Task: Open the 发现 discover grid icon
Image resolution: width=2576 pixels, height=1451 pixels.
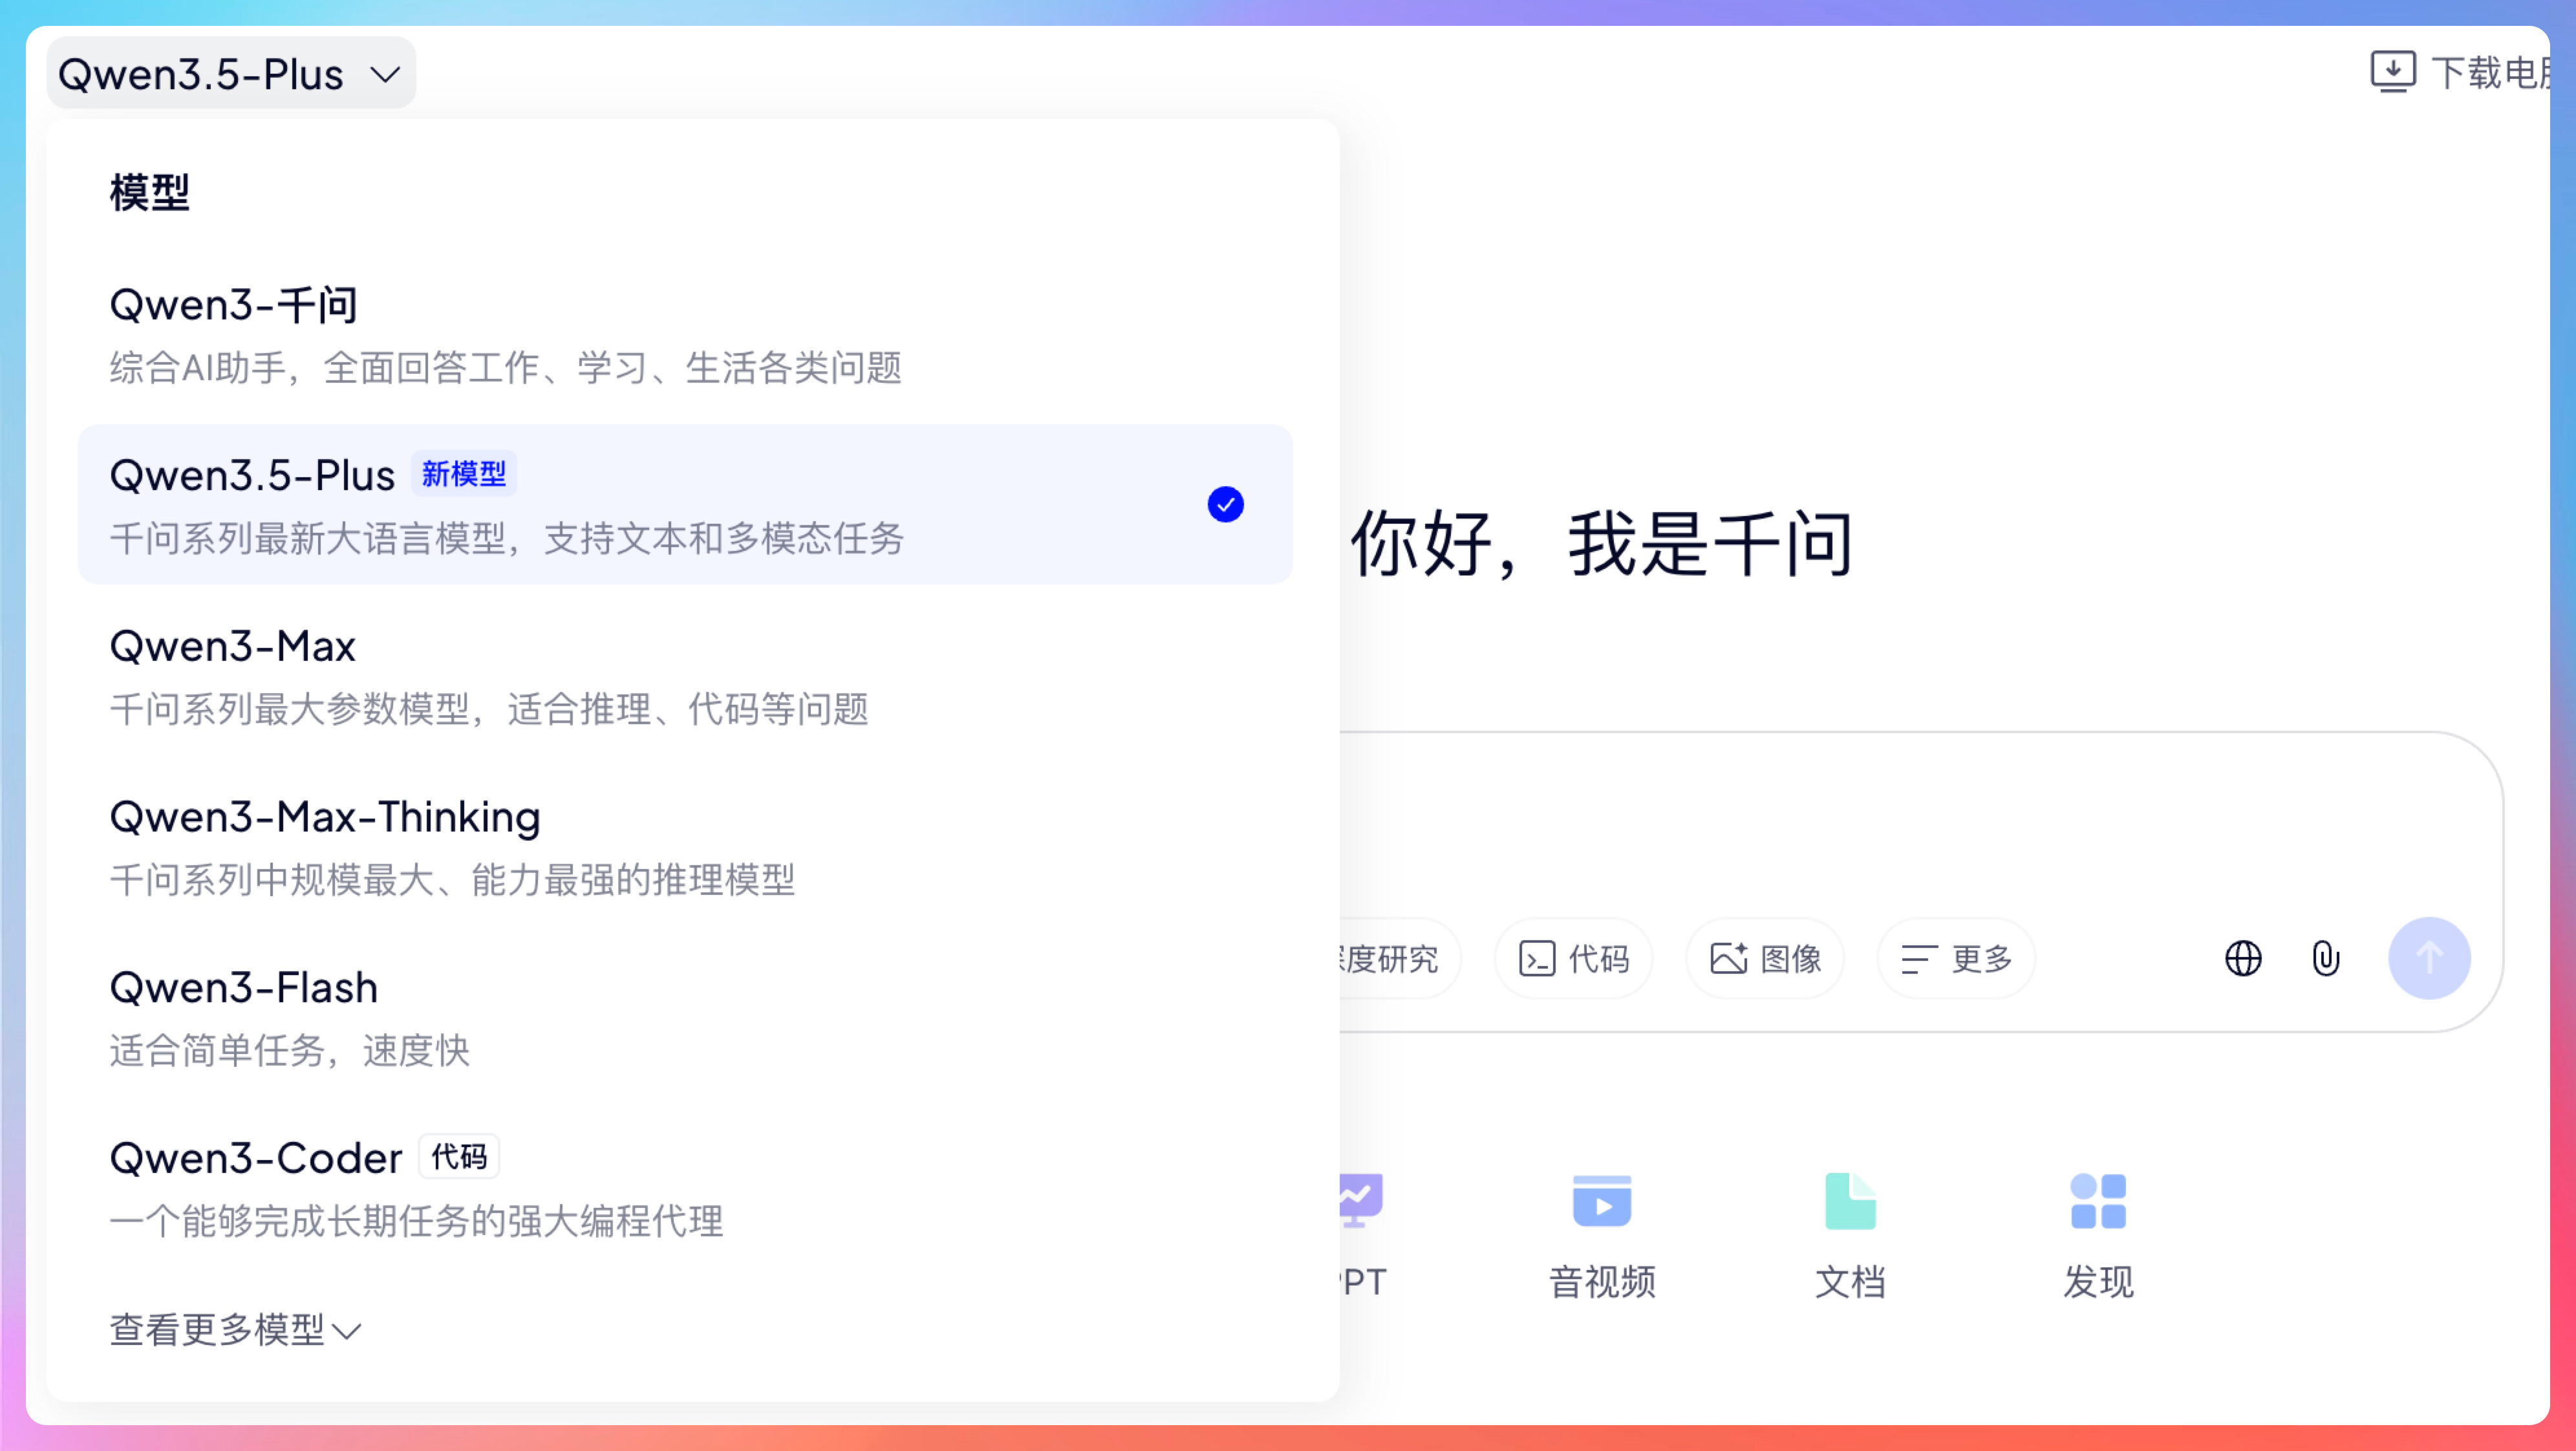Action: tap(2098, 1201)
